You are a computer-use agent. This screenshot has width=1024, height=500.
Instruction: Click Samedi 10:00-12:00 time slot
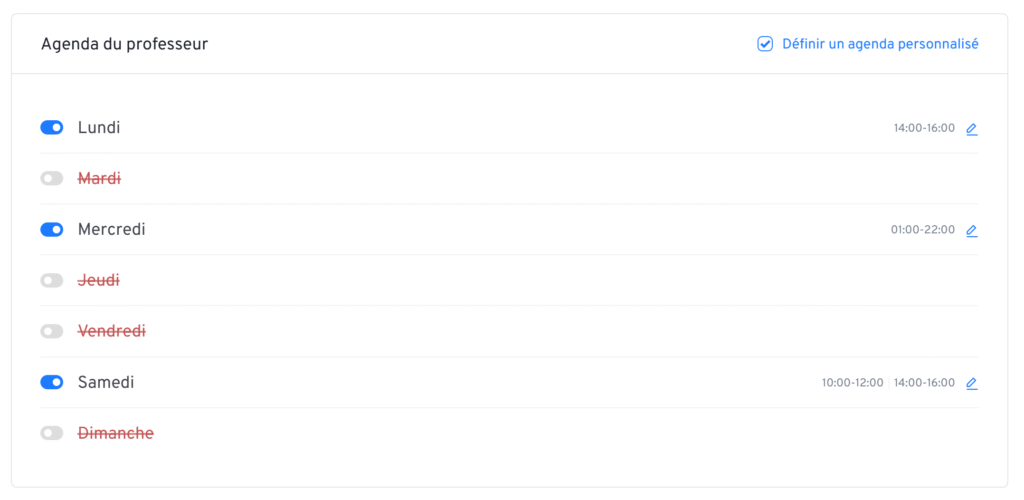coord(852,383)
